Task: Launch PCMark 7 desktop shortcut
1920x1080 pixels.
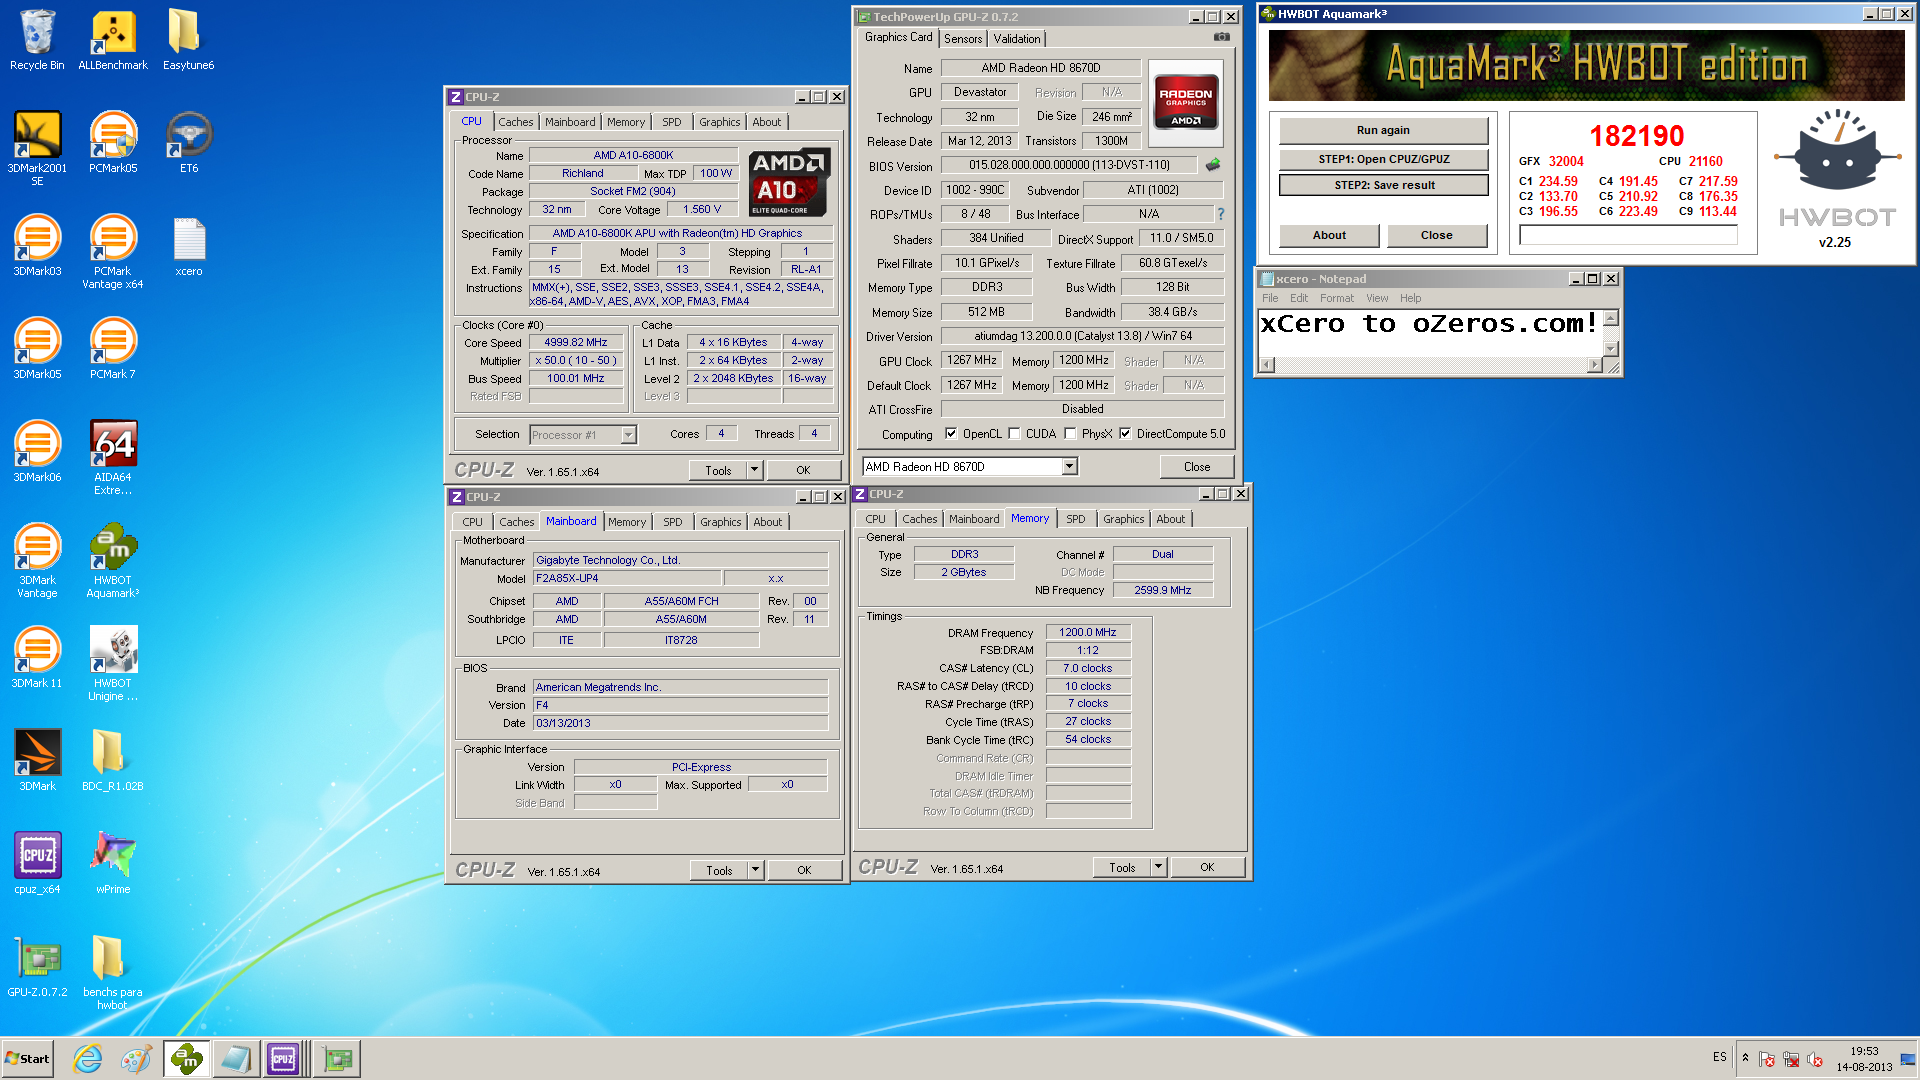Action: pyautogui.click(x=113, y=348)
